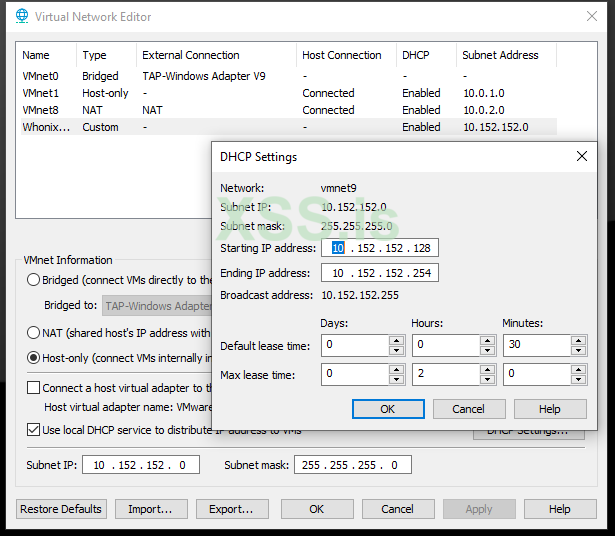Click the Default lease time days field
The image size is (615, 536).
click(x=355, y=345)
